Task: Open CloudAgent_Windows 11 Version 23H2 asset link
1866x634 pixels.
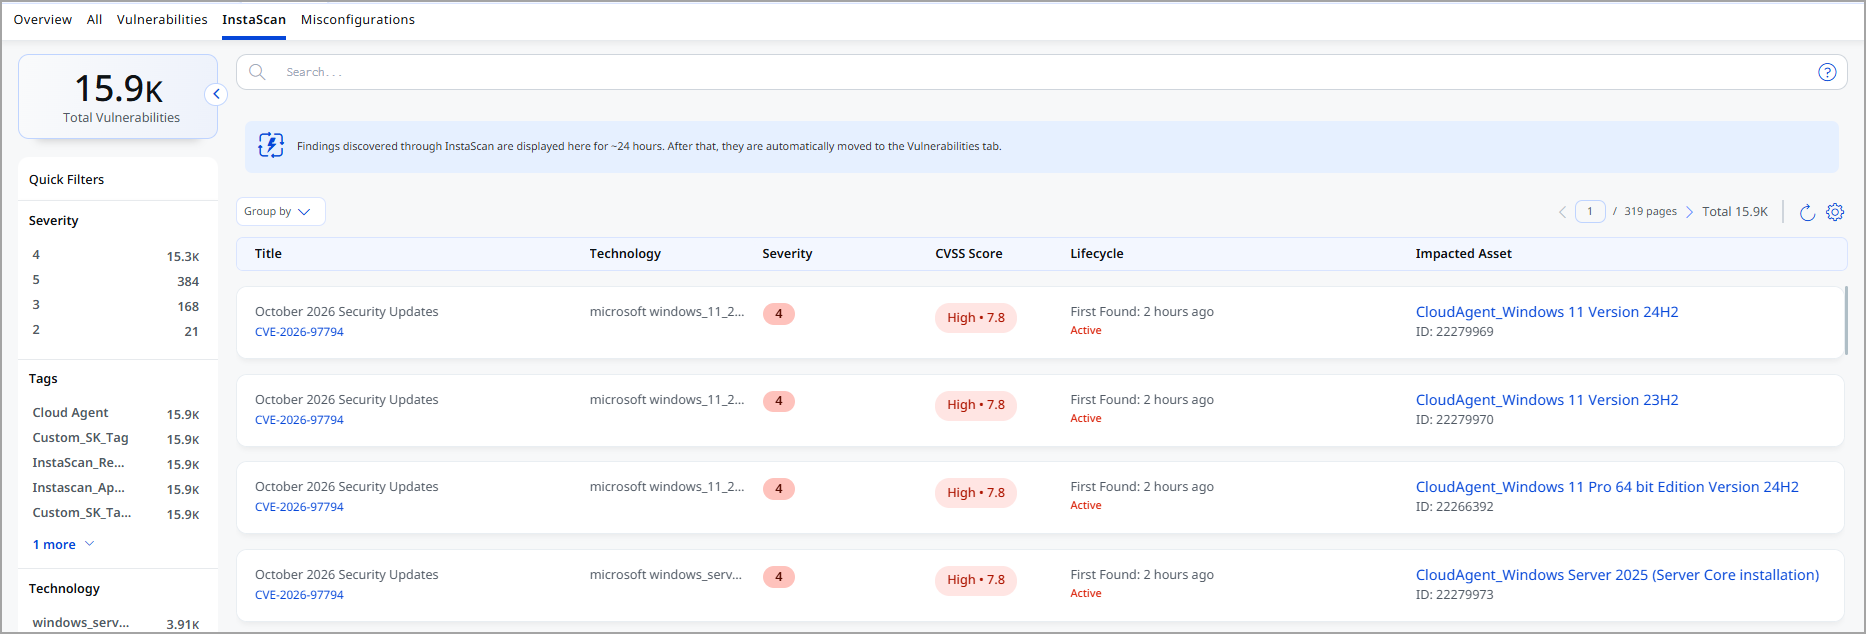Action: pos(1547,400)
